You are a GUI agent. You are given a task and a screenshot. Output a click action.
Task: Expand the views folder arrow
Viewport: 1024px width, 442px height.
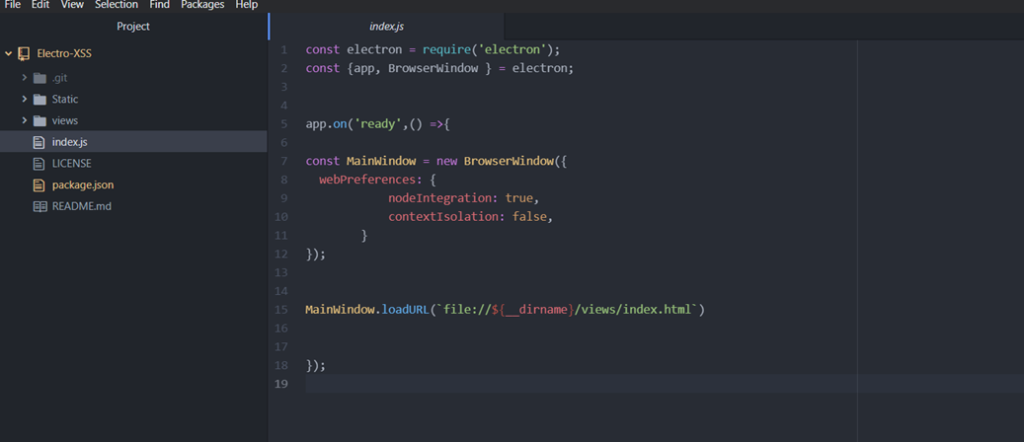click(x=24, y=121)
